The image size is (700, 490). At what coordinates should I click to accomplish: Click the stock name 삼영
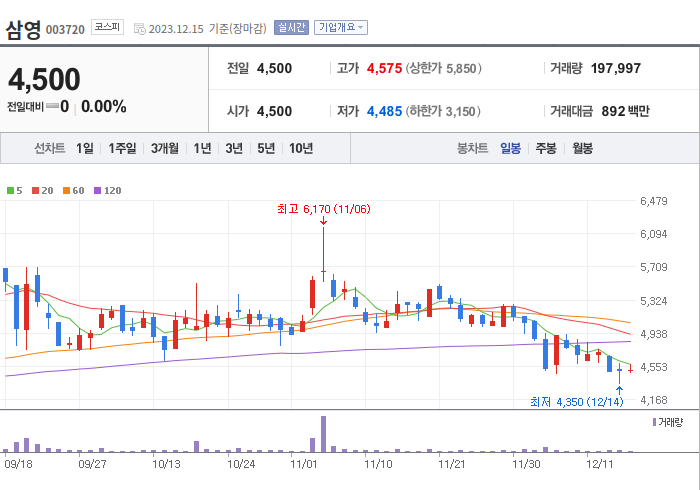(23, 30)
